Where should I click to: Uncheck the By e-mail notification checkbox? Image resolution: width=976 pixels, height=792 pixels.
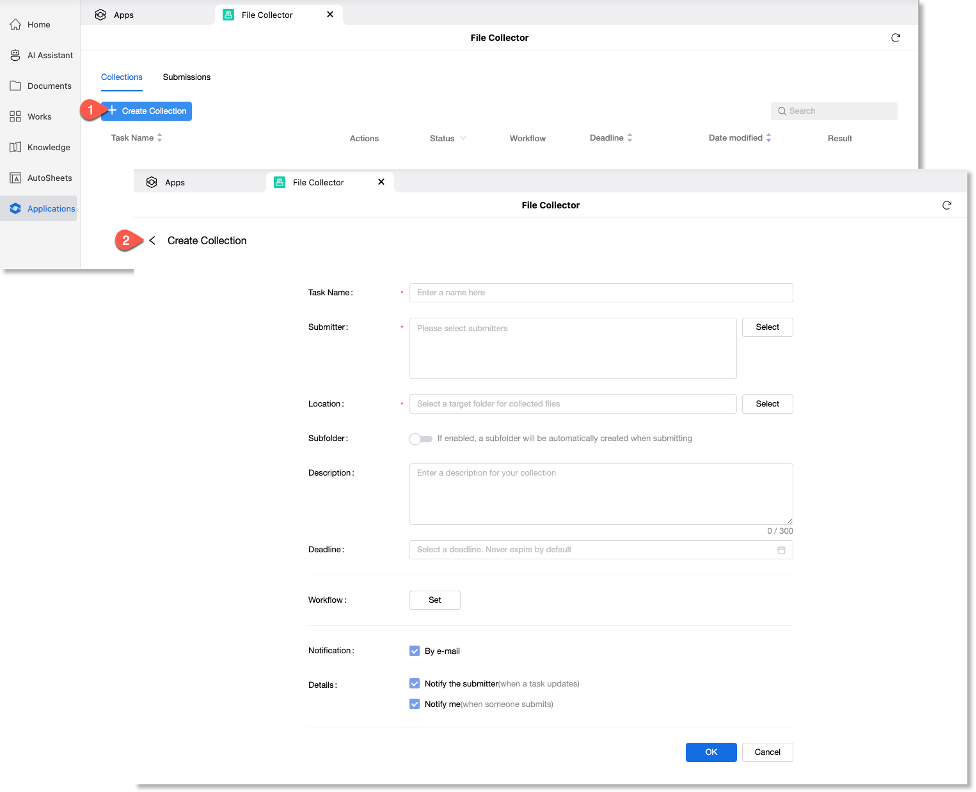[x=415, y=651]
